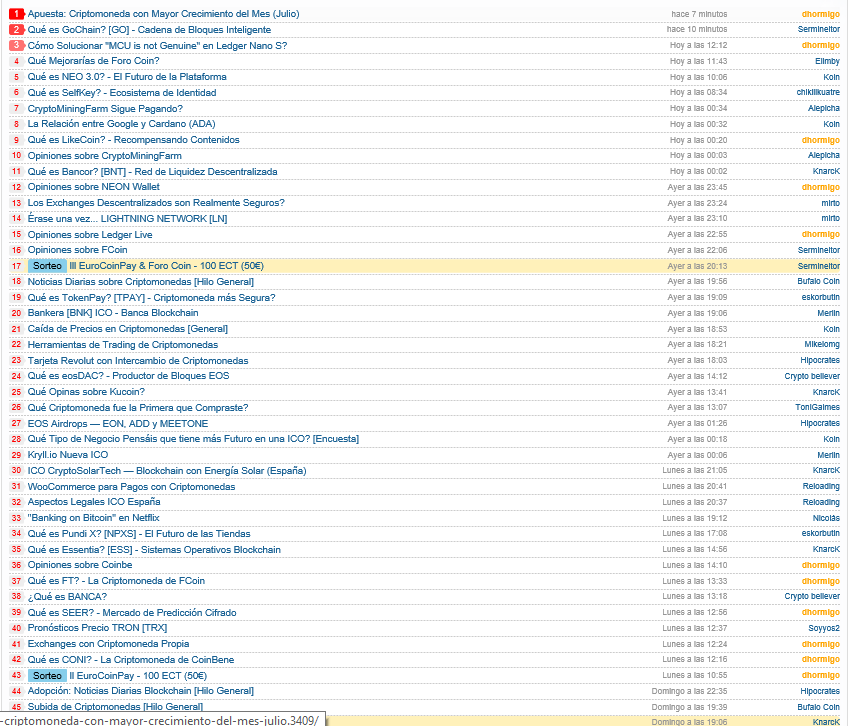Open 'ICO CryptoSolarTech' thread
This screenshot has width=852, height=726.
pos(167,471)
